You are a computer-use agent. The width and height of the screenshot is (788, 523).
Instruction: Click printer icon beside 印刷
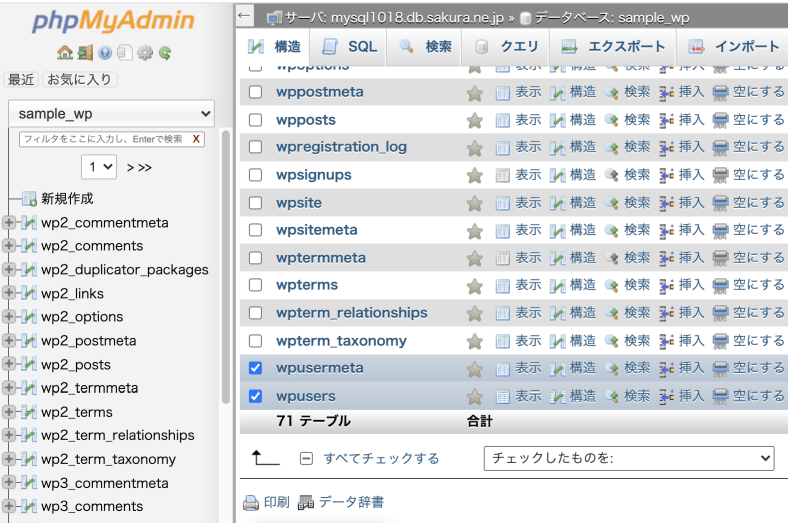point(251,502)
